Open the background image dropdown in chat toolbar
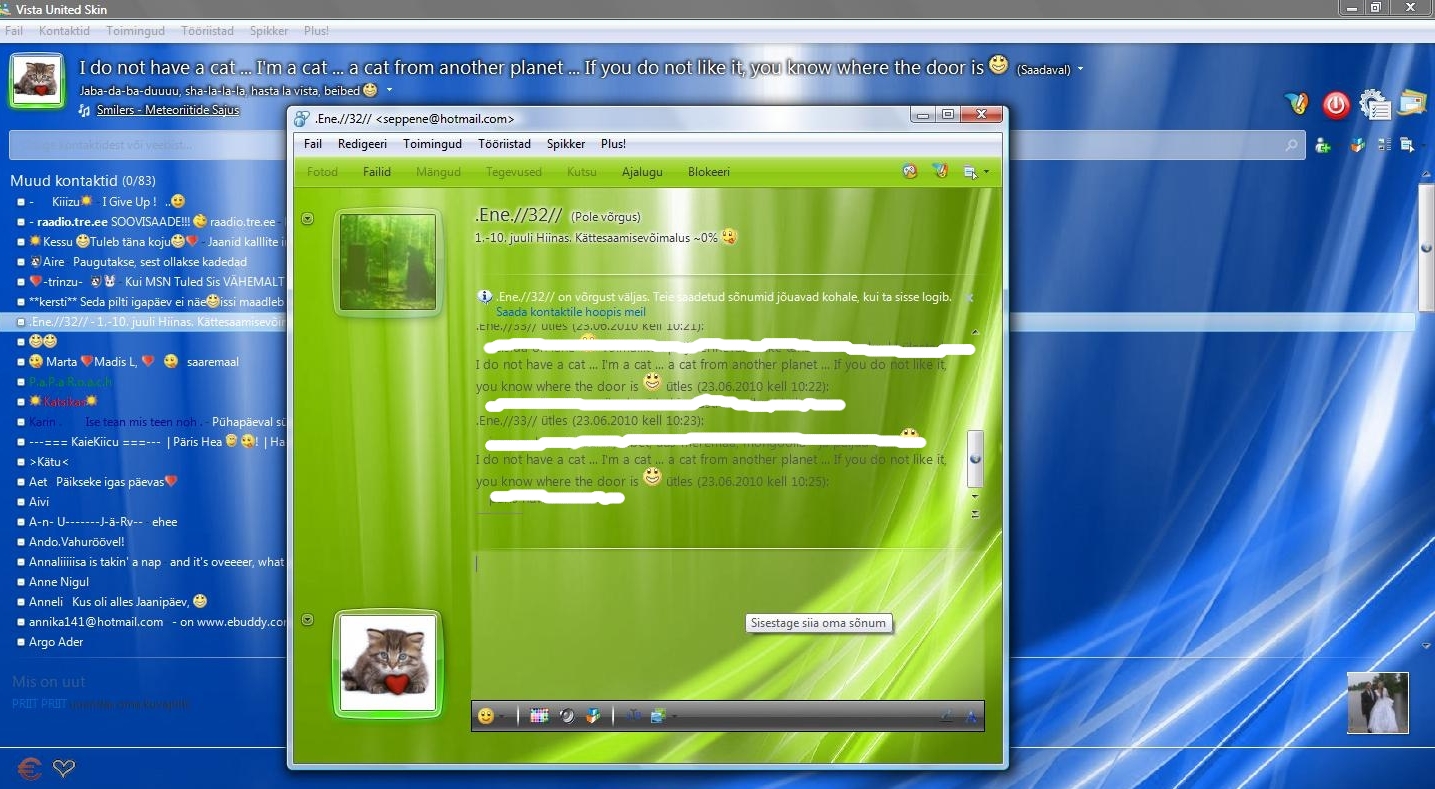 (674, 717)
